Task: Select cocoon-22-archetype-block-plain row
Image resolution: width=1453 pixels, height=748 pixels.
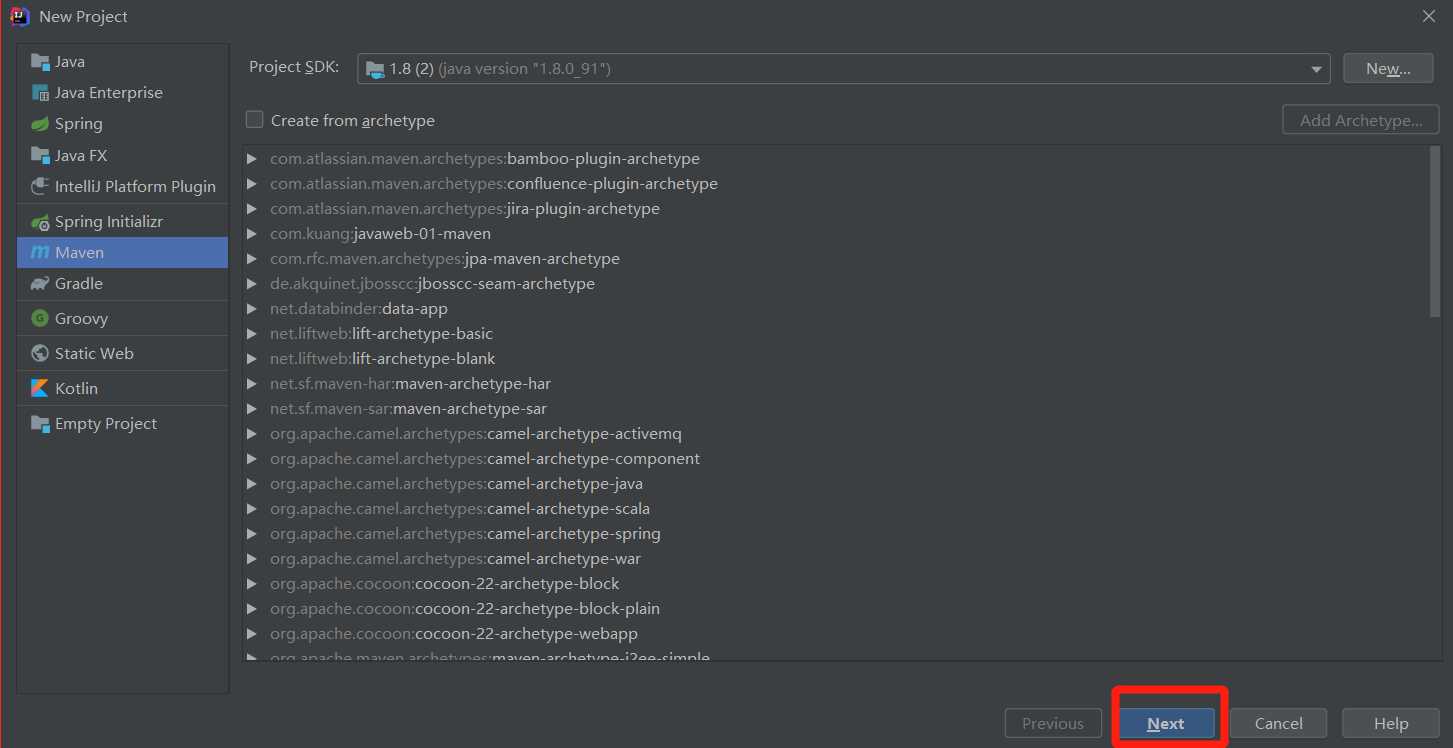Action: point(836,609)
